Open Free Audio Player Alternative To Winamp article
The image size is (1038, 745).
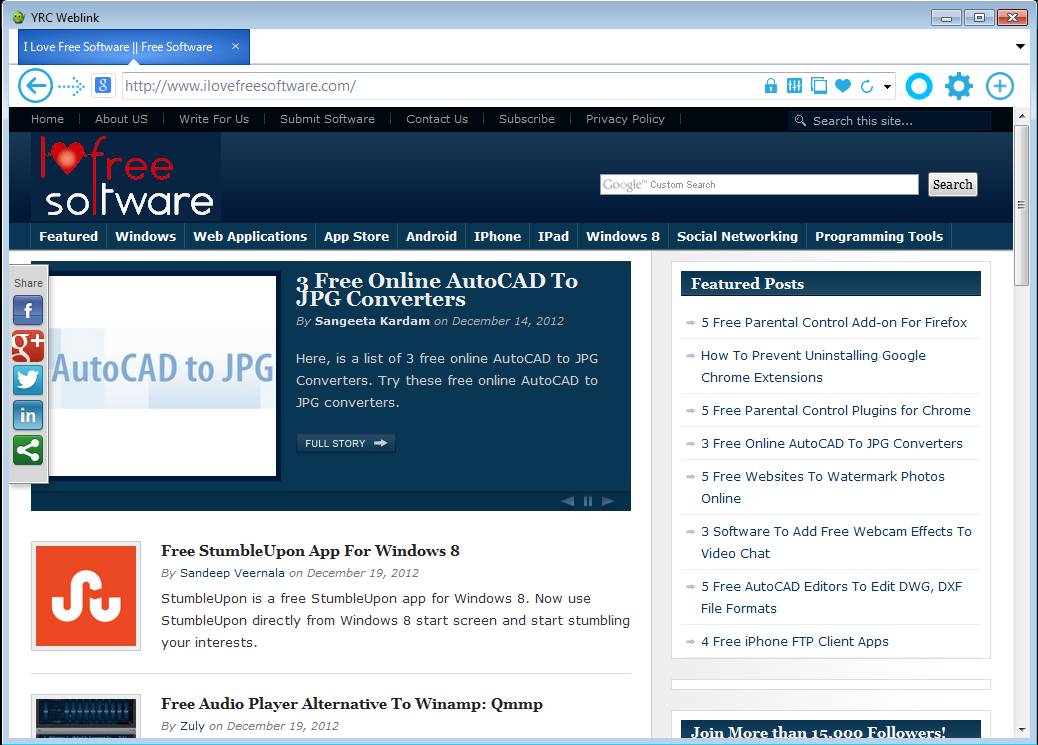point(352,704)
